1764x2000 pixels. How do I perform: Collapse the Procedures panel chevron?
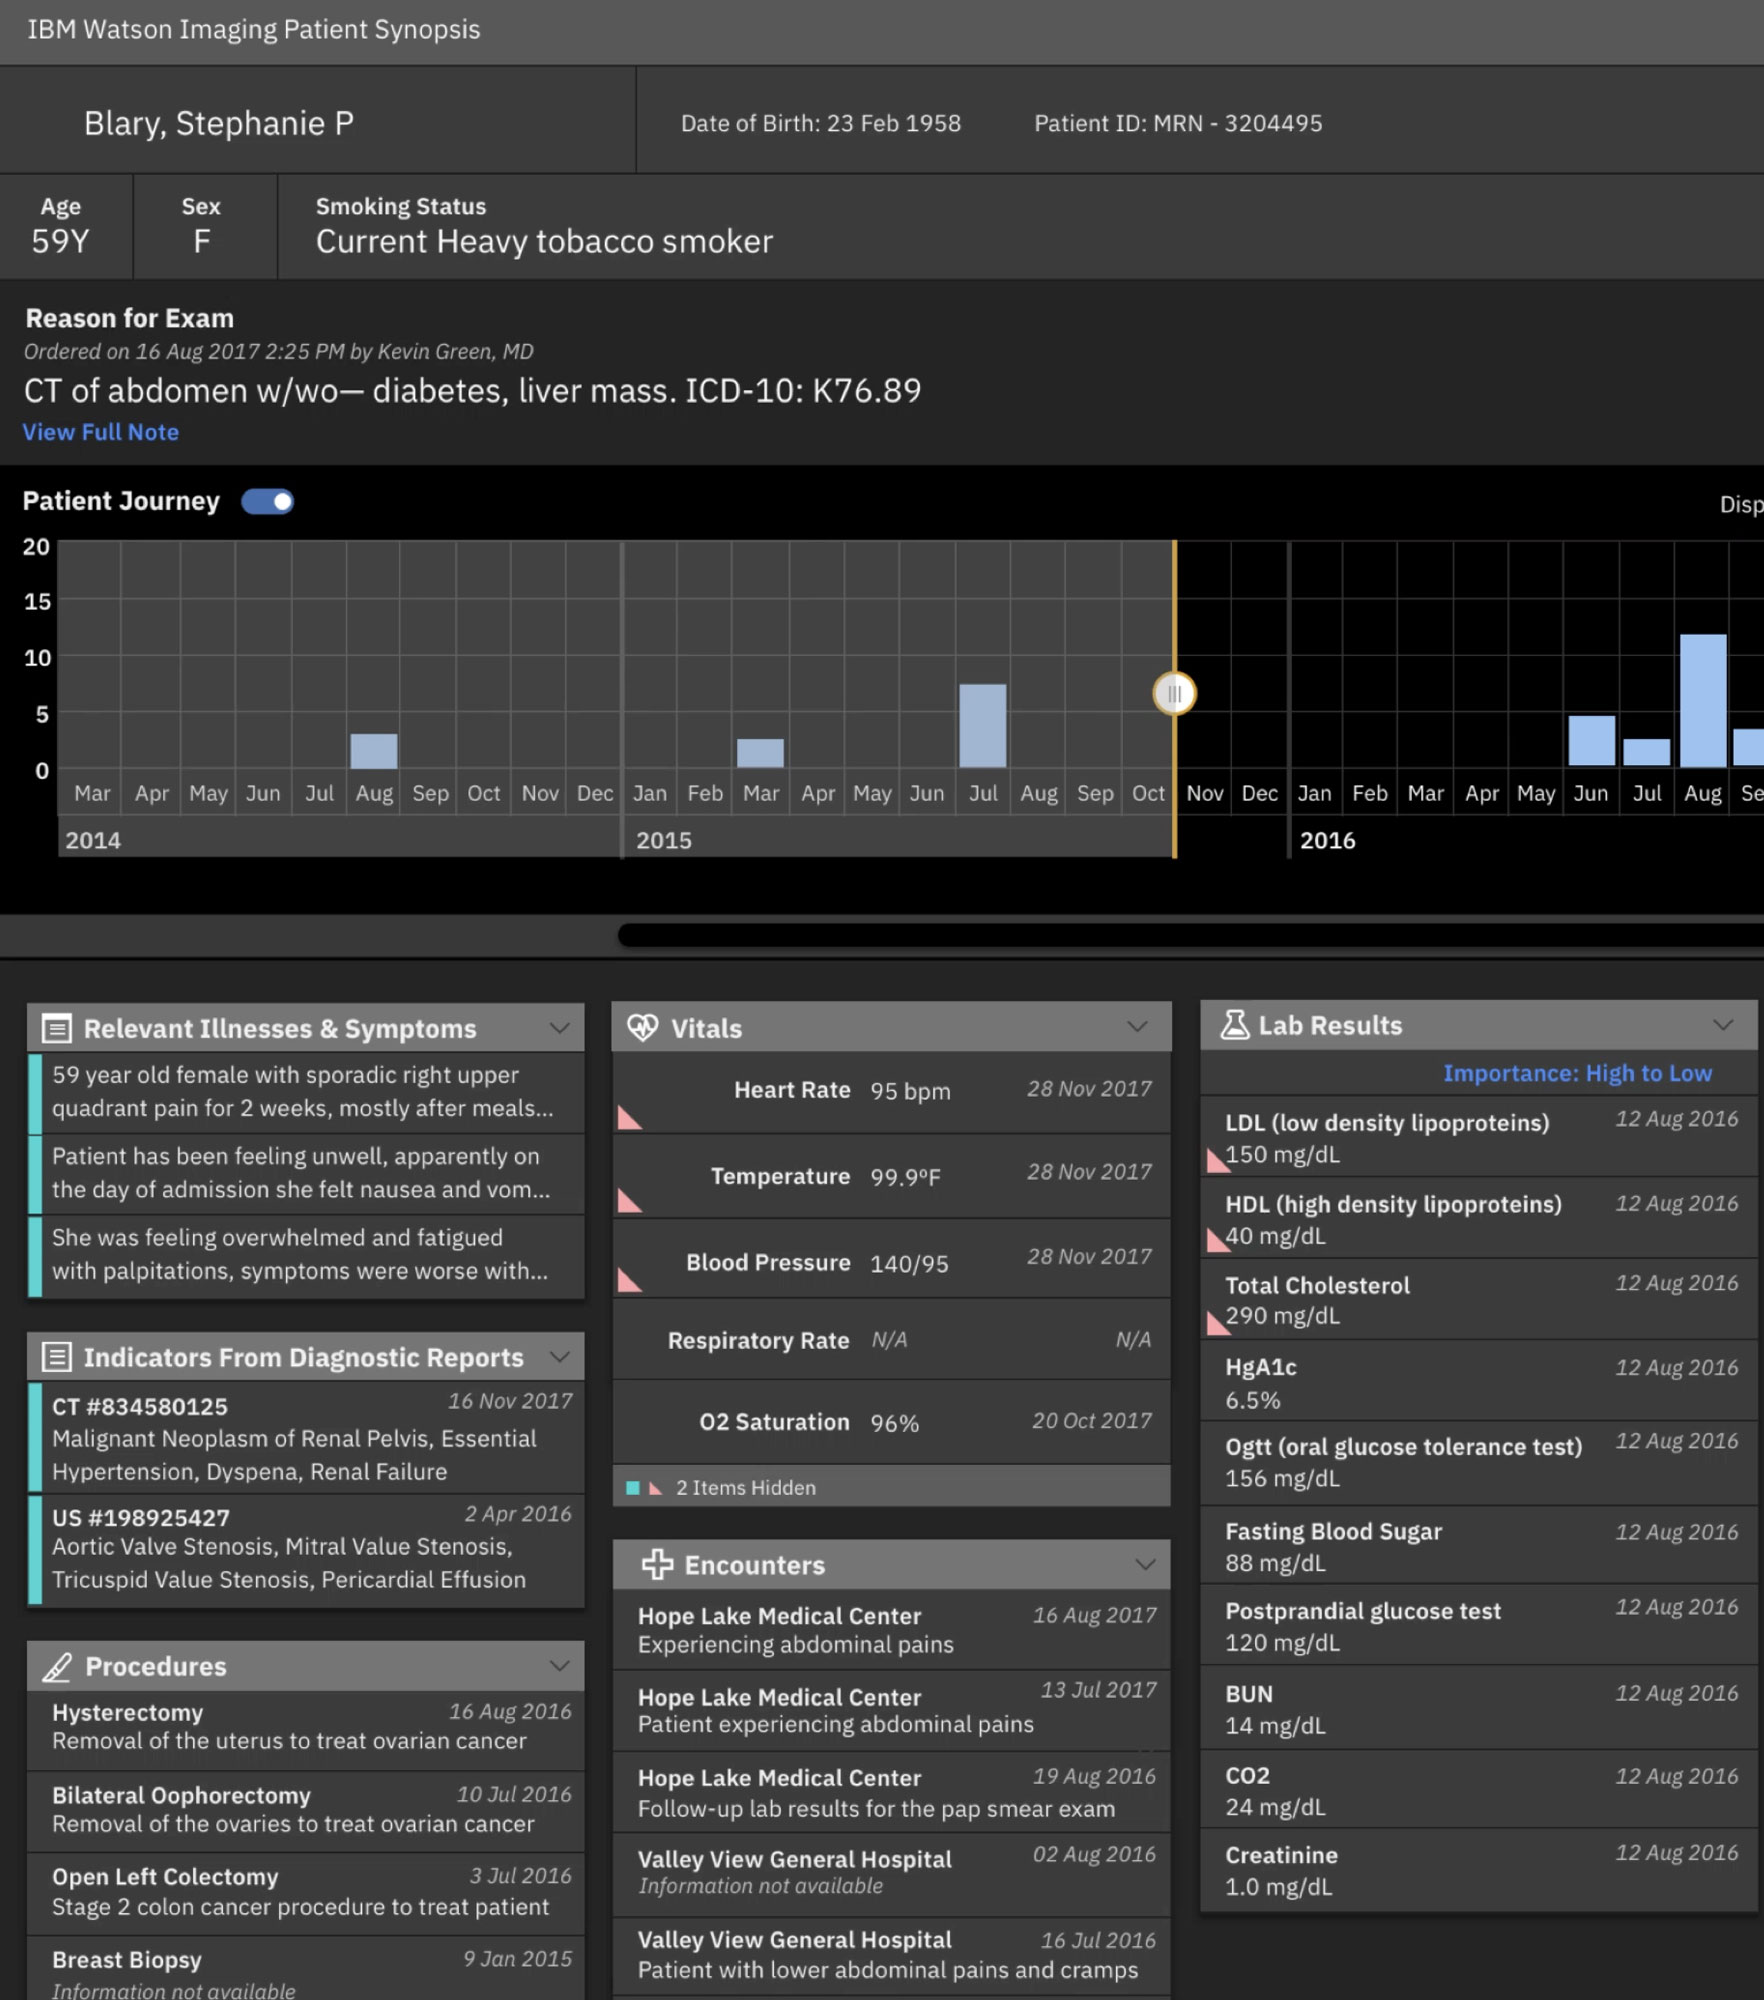pos(560,1665)
